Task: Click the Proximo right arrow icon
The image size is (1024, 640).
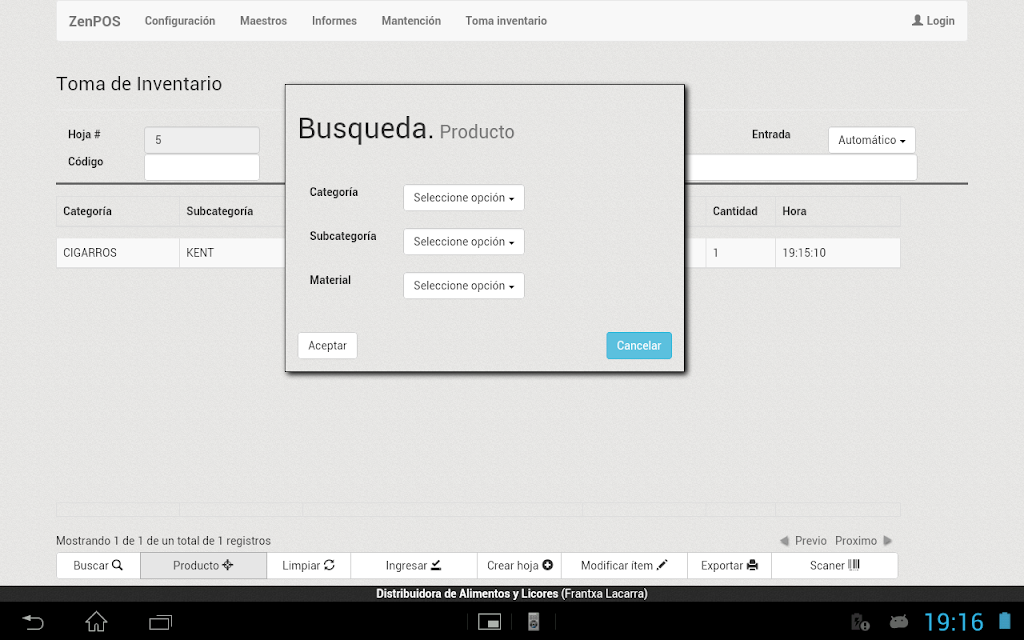Action: point(888,541)
